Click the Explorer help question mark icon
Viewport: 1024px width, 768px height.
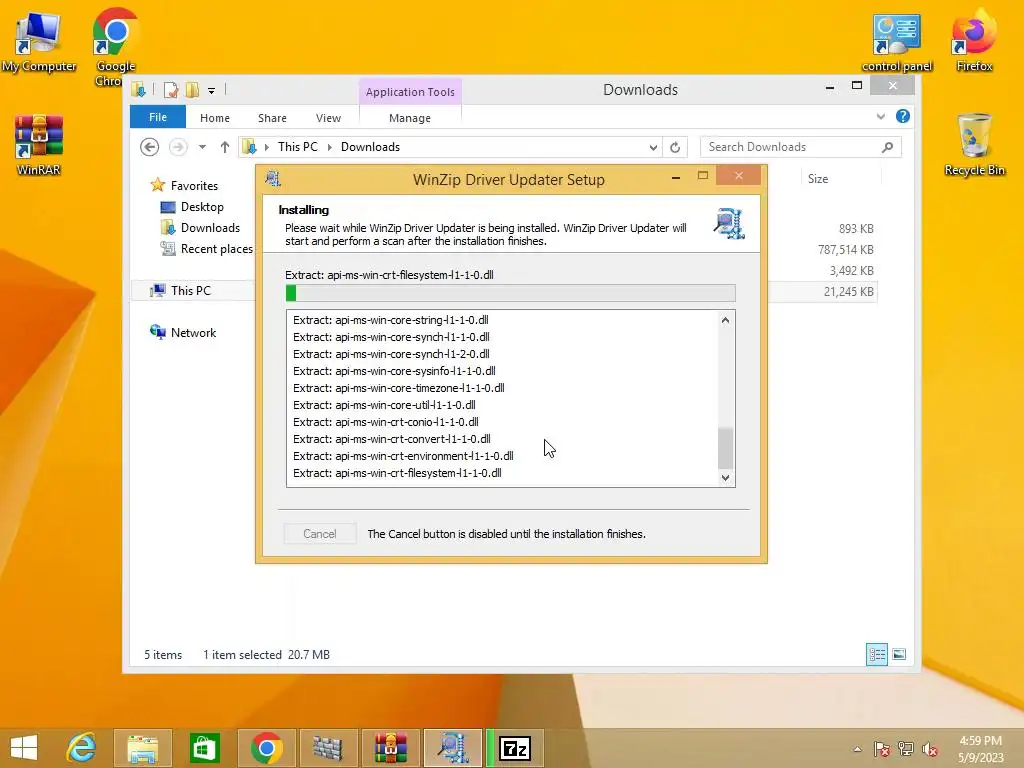click(903, 116)
